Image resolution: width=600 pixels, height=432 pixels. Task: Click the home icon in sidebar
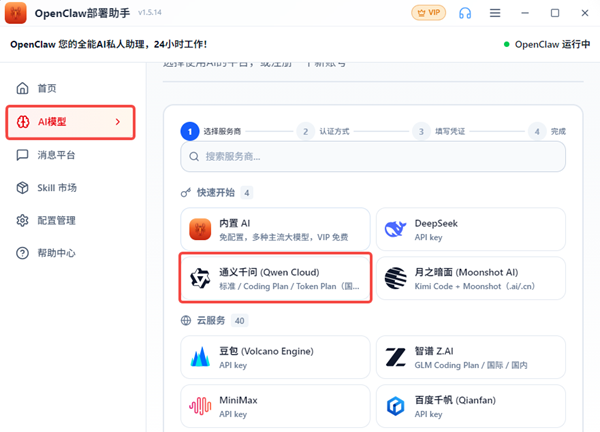(22, 88)
